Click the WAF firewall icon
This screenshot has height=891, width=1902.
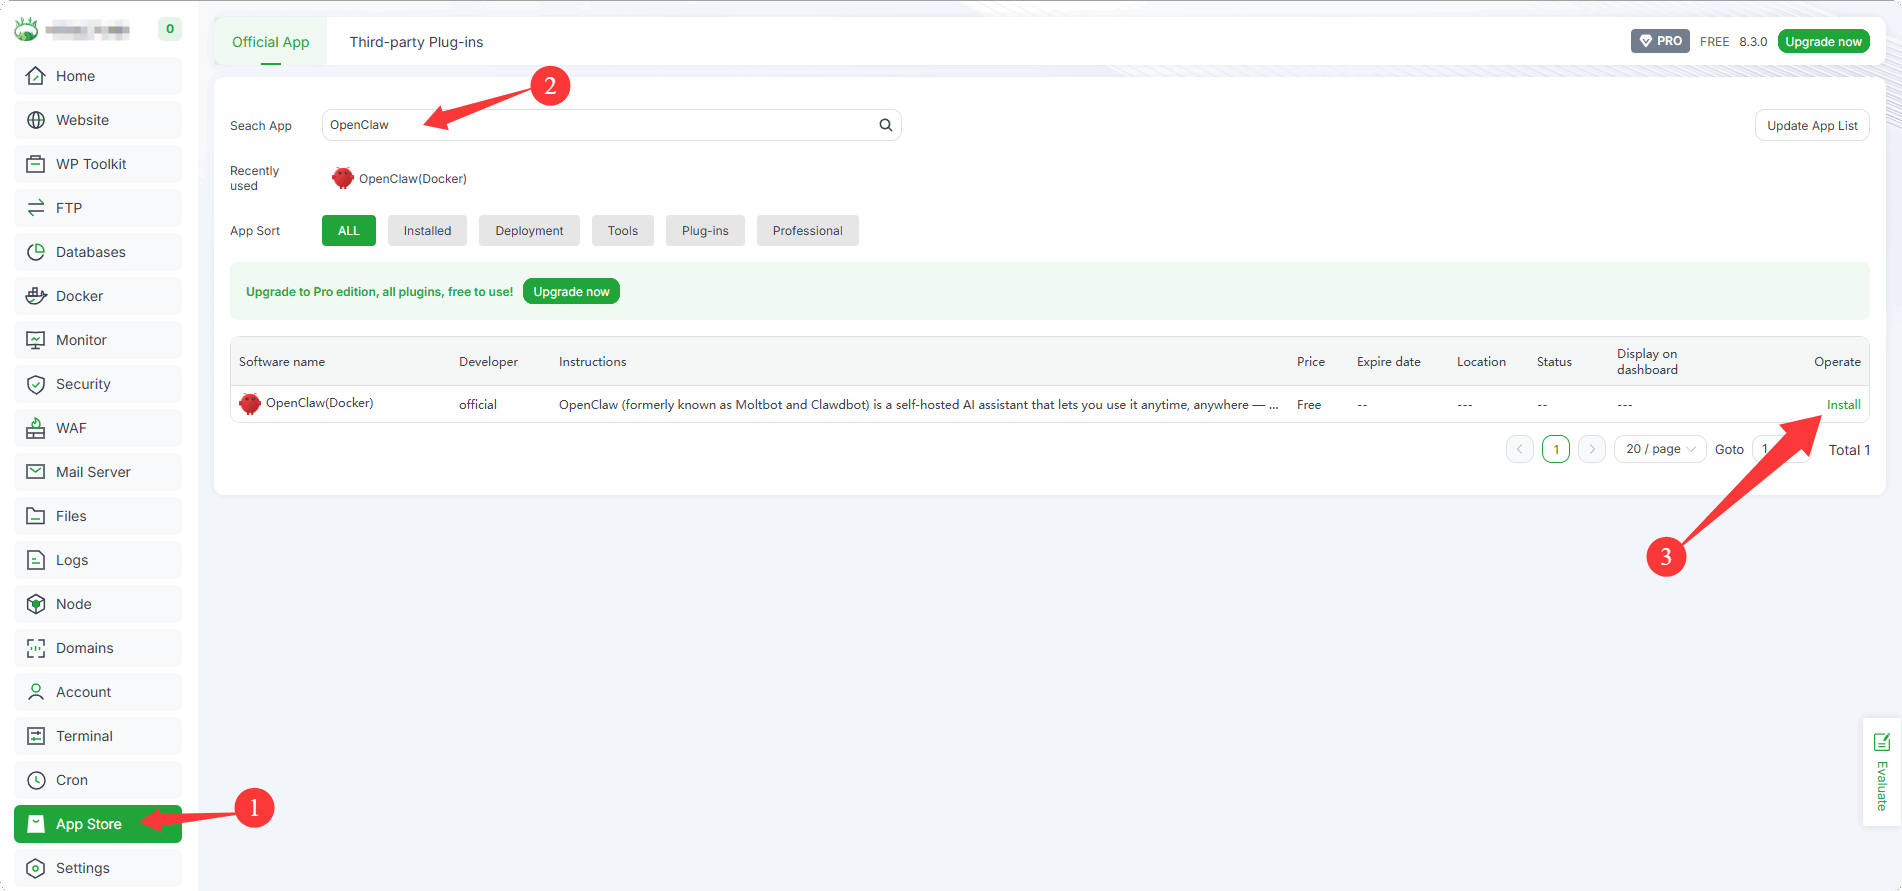click(x=36, y=428)
